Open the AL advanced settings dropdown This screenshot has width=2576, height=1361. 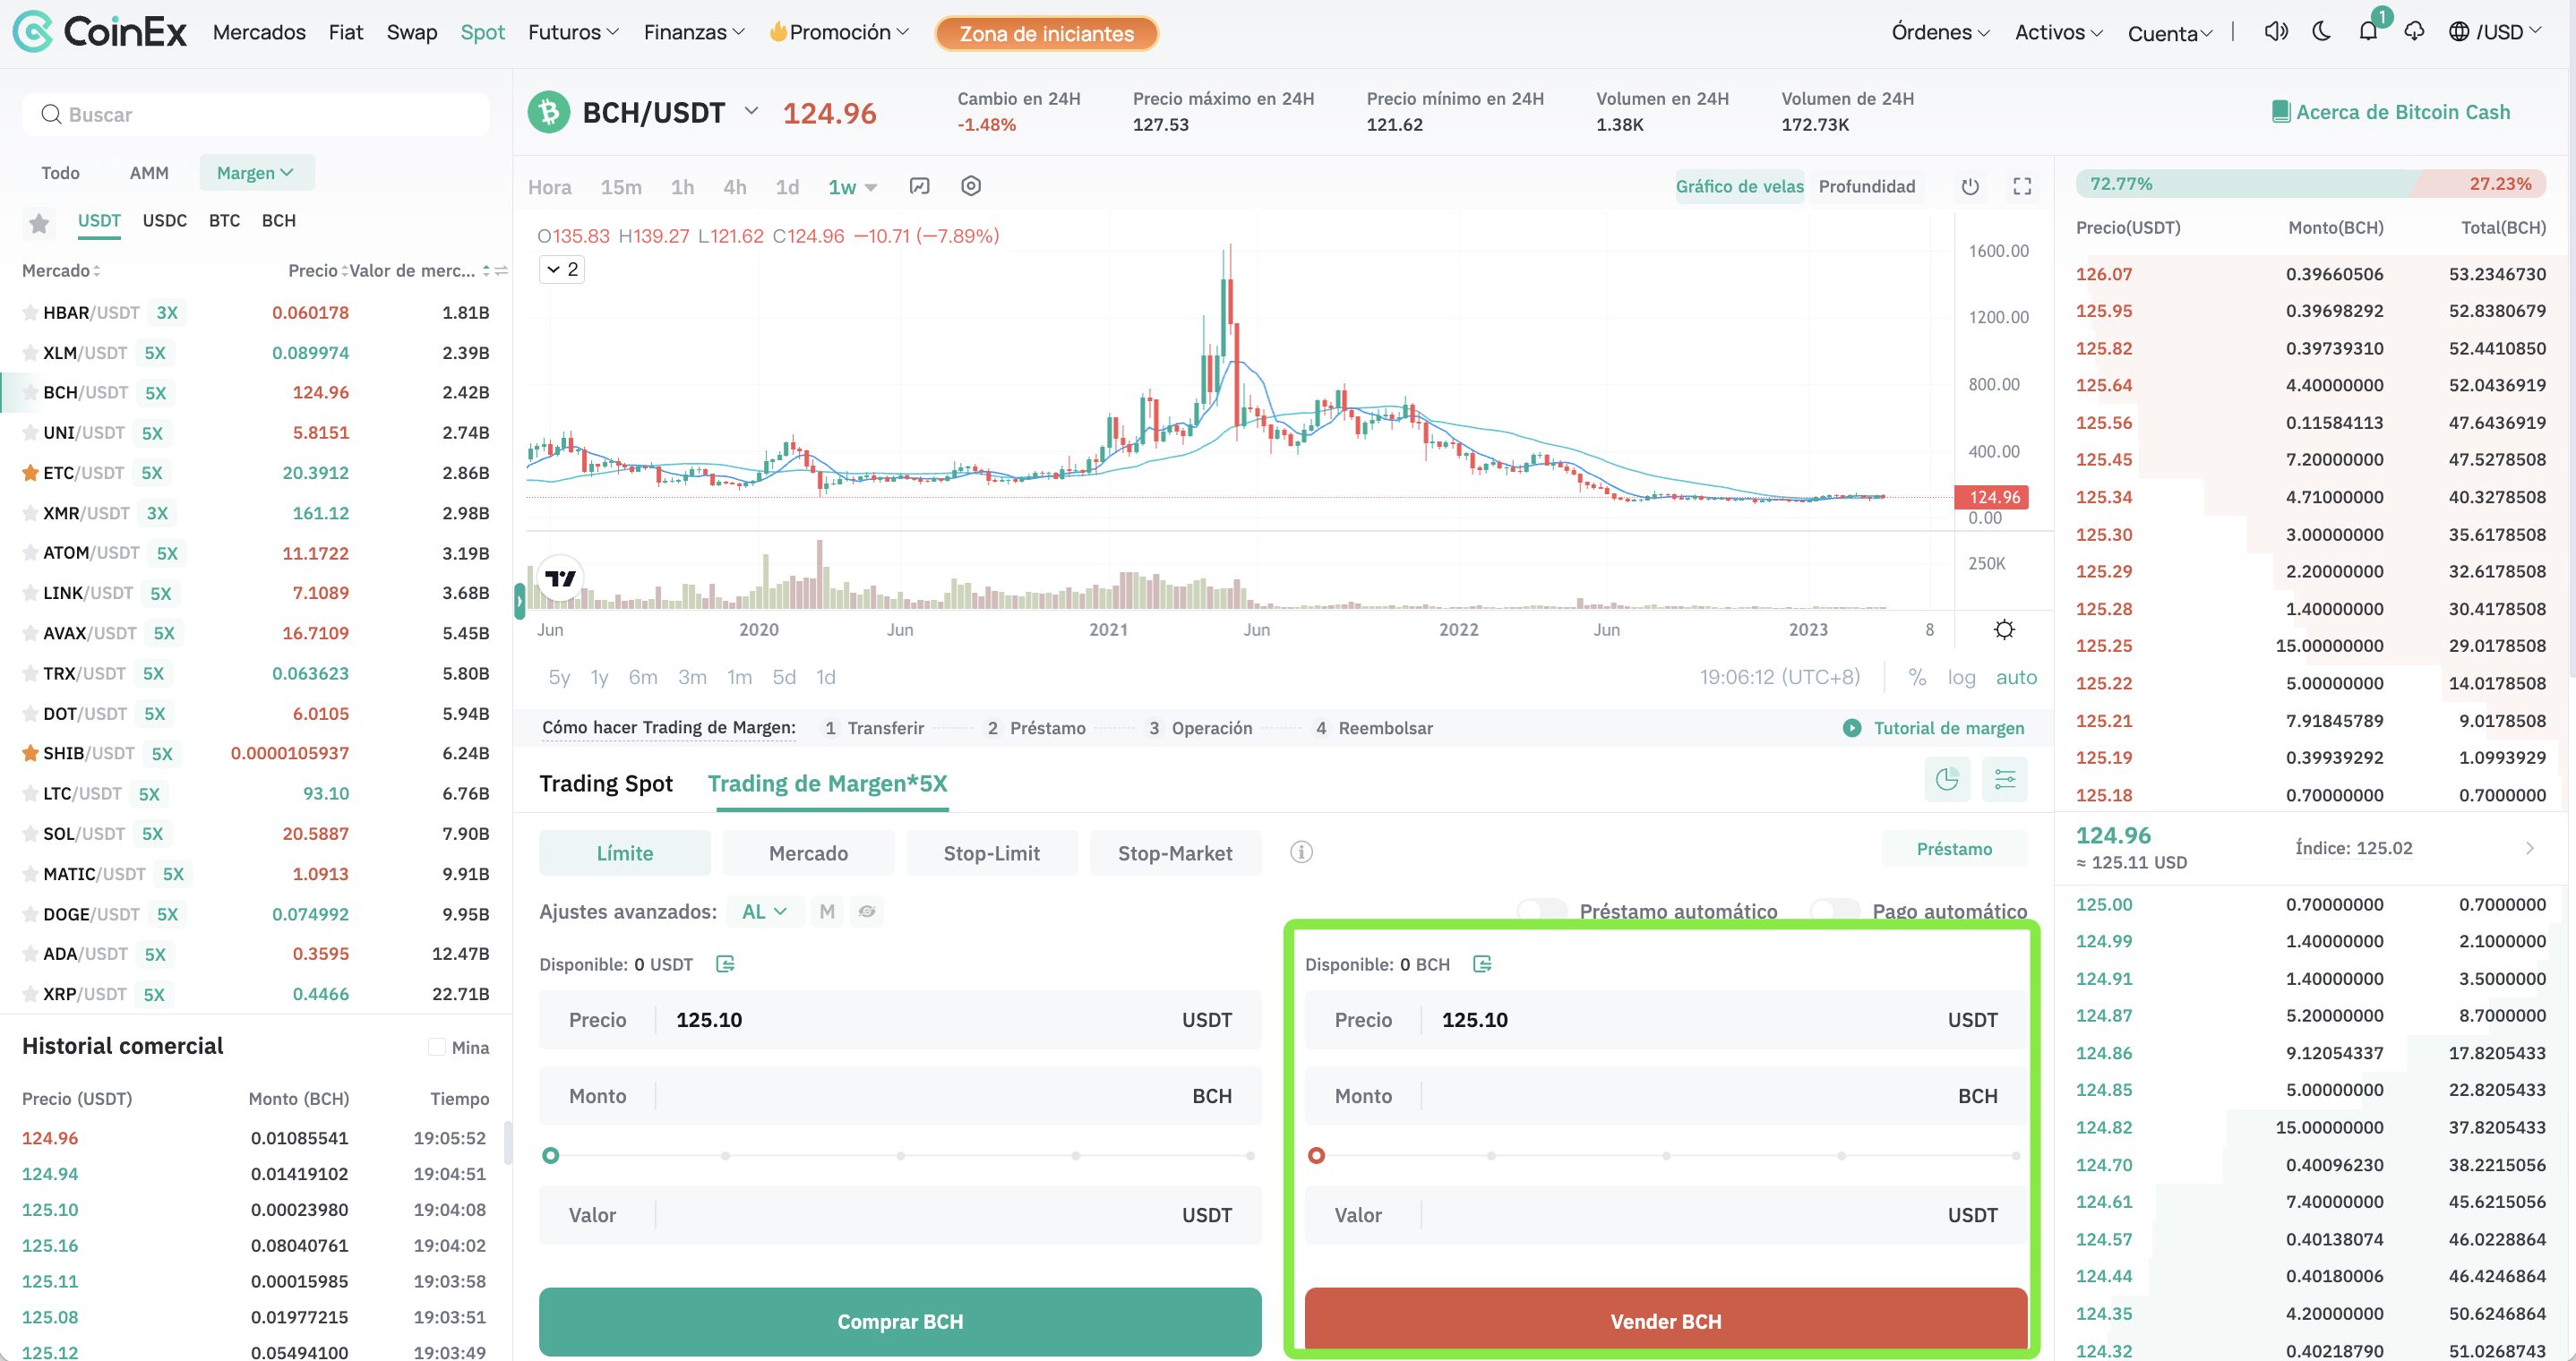coord(765,912)
